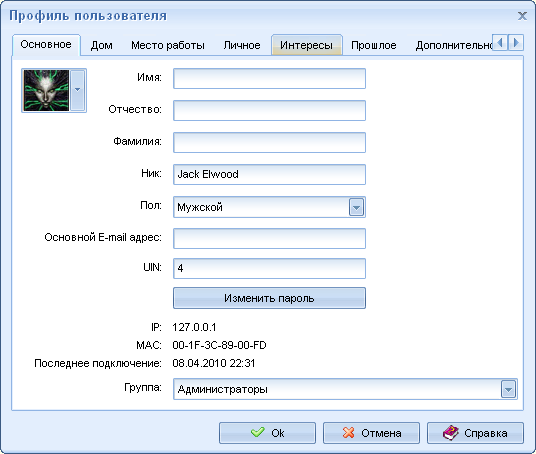
Task: Switch to the Основное tab
Action: [x=46, y=44]
